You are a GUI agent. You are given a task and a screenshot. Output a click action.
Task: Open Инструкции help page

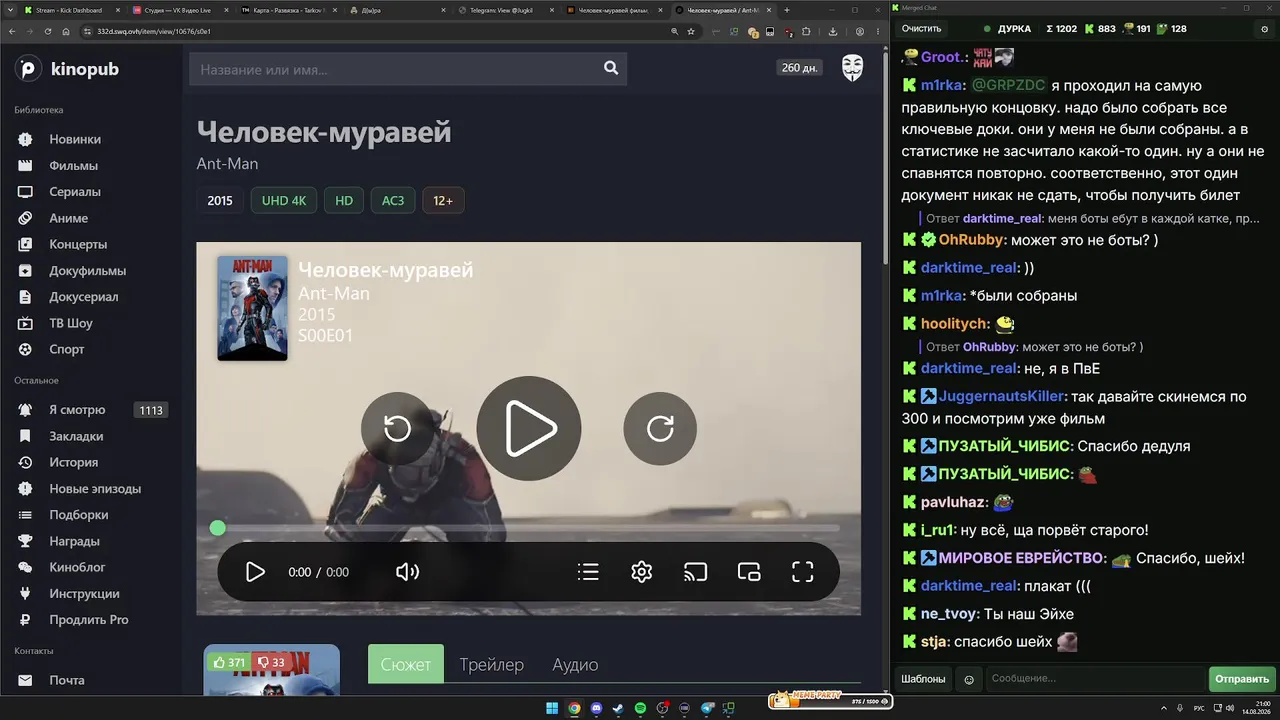click(84, 593)
